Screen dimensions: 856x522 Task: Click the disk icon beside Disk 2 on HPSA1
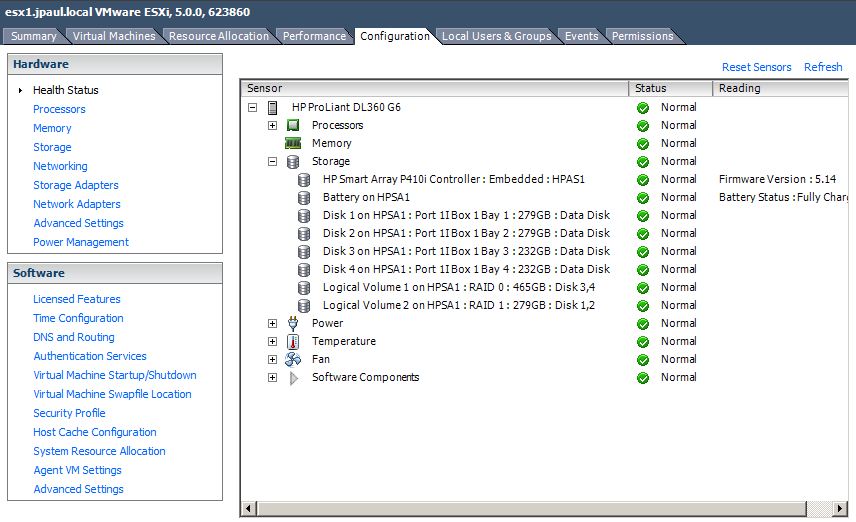[x=304, y=234]
